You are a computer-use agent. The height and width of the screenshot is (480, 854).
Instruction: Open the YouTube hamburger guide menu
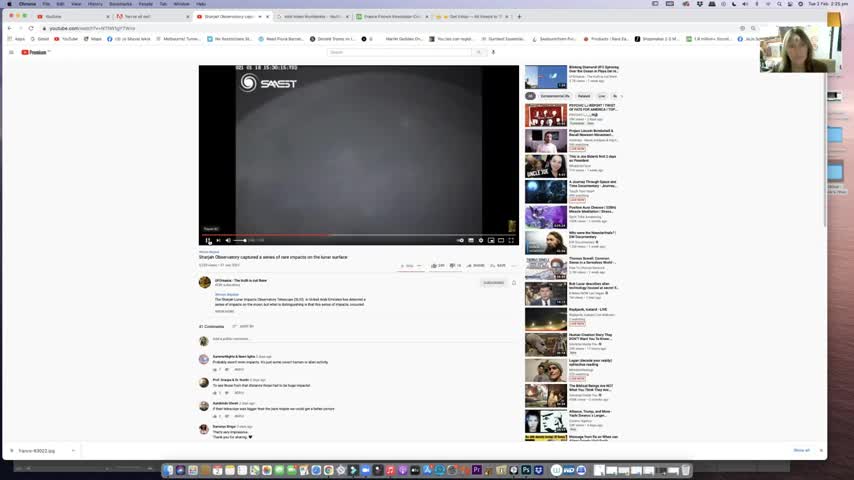pos(11,52)
